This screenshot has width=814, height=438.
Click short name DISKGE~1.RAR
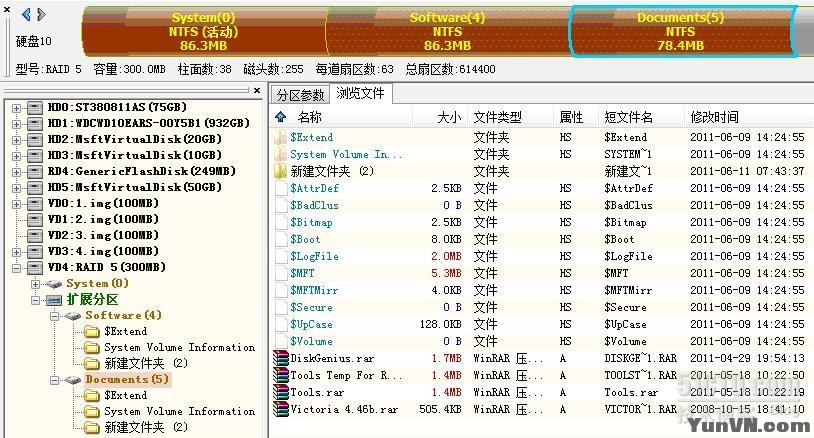coord(641,359)
